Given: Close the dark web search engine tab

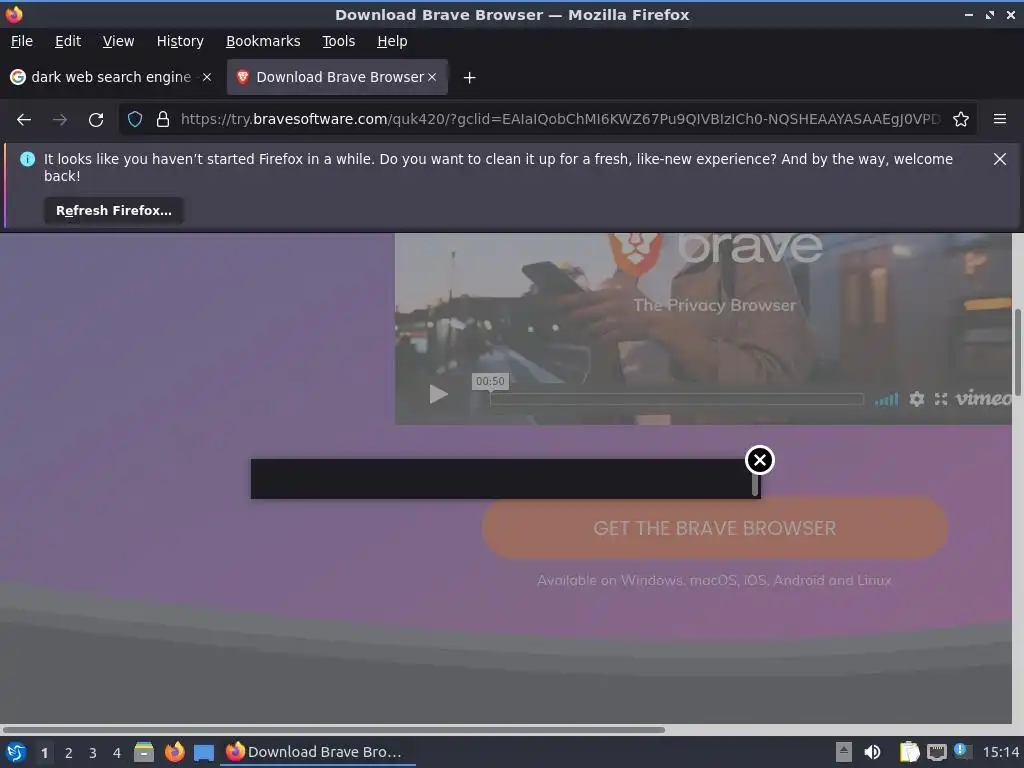Looking at the screenshot, I should (x=207, y=77).
